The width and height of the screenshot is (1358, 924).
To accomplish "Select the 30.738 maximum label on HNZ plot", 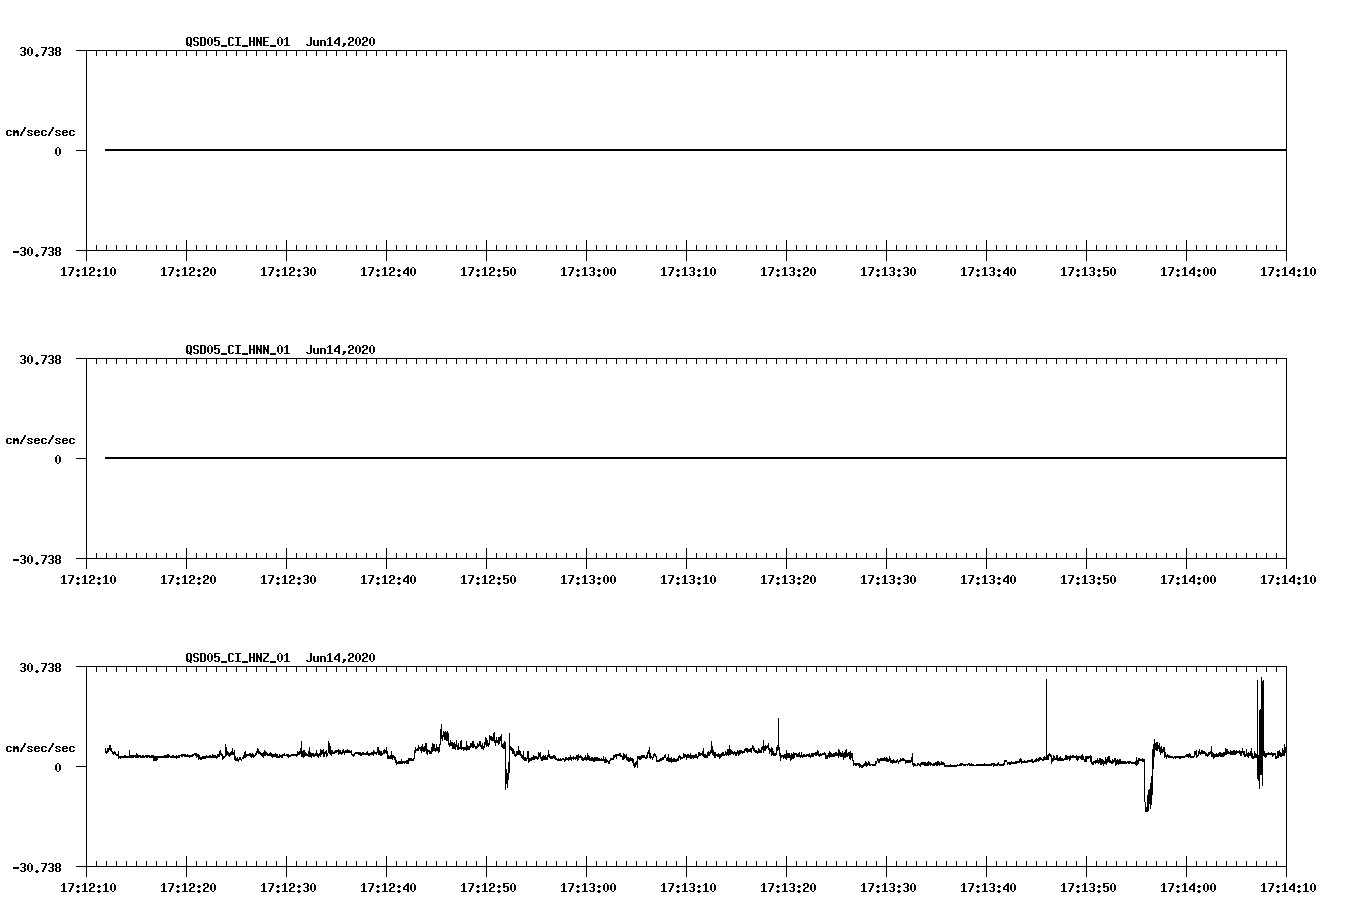I will click(x=41, y=667).
